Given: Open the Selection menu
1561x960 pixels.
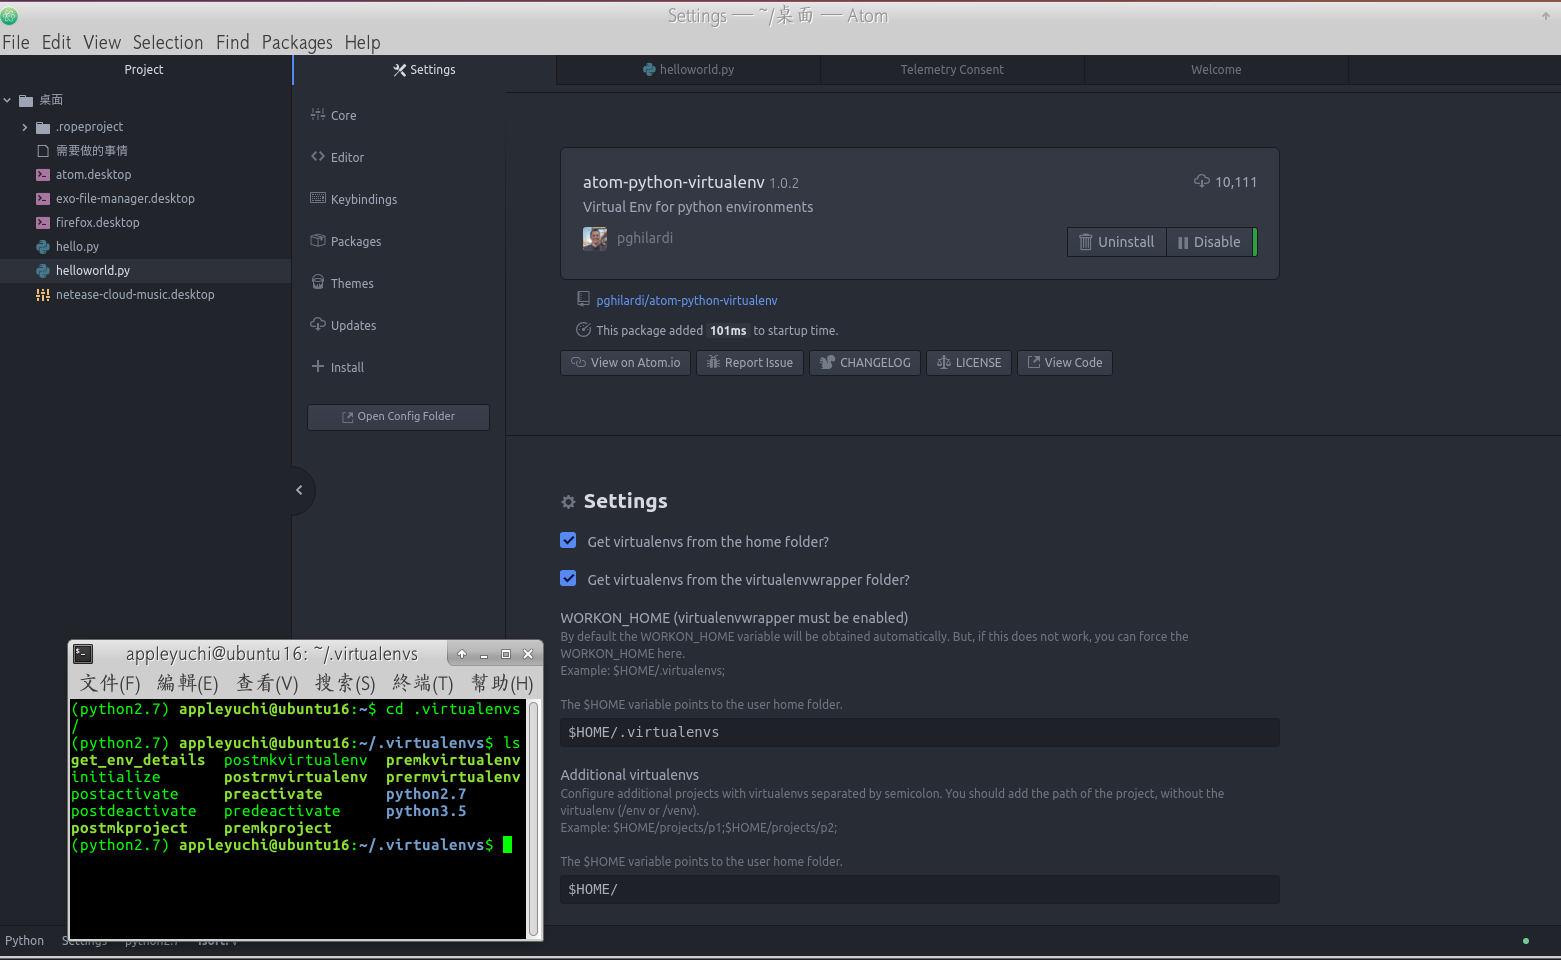Looking at the screenshot, I should 168,42.
